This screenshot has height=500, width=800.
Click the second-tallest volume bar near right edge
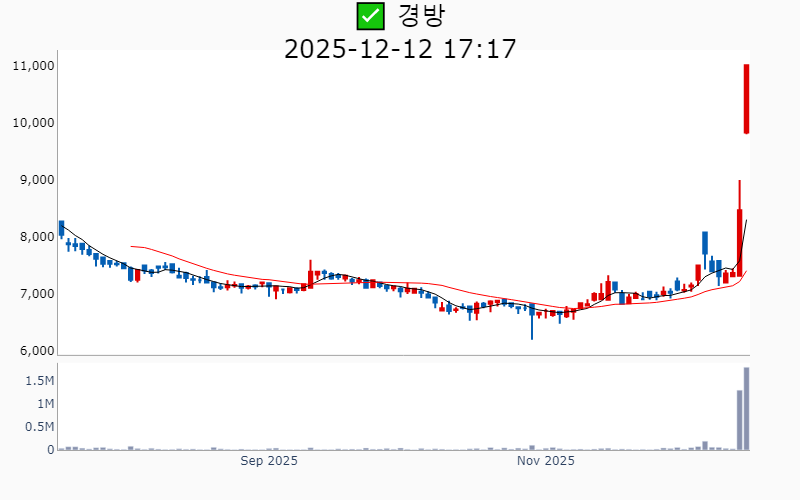coord(739,420)
